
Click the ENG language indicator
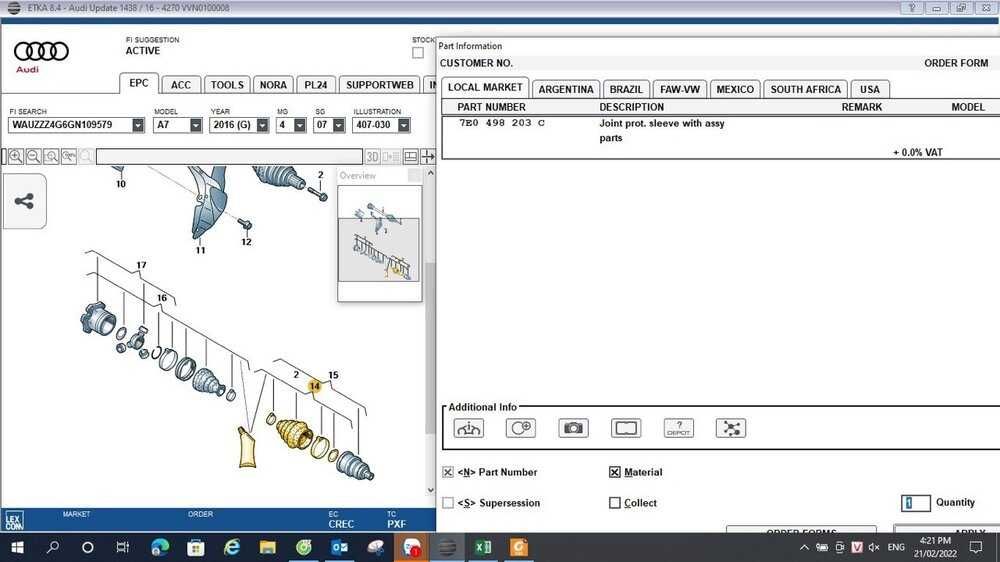895,547
